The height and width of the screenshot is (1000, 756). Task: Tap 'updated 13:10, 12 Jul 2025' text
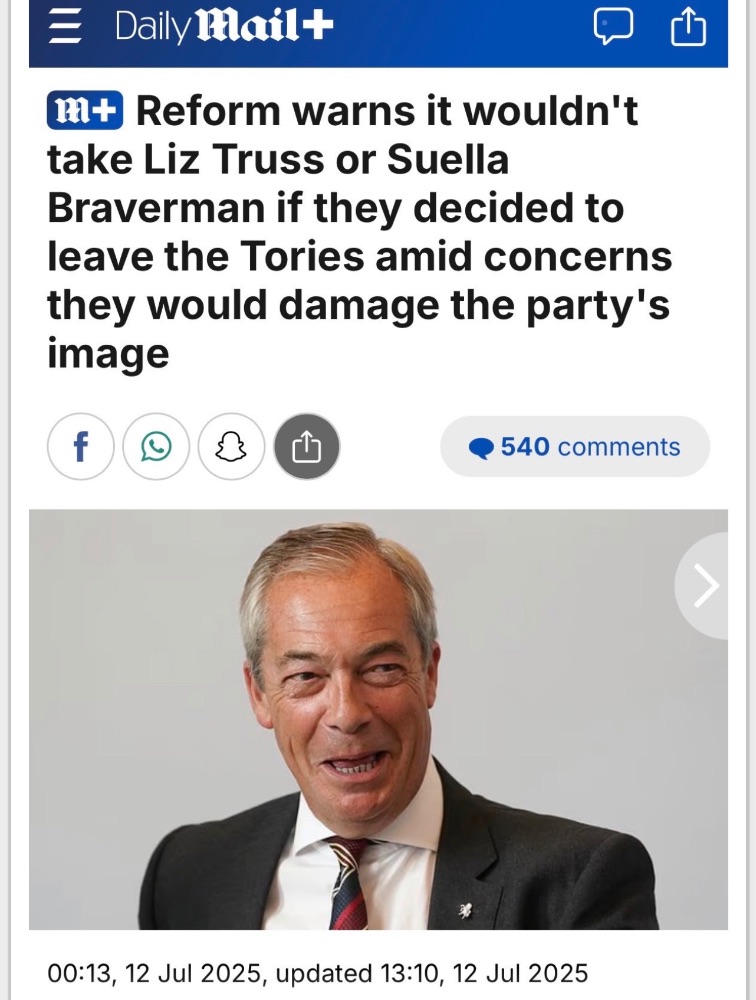pyautogui.click(x=432, y=973)
